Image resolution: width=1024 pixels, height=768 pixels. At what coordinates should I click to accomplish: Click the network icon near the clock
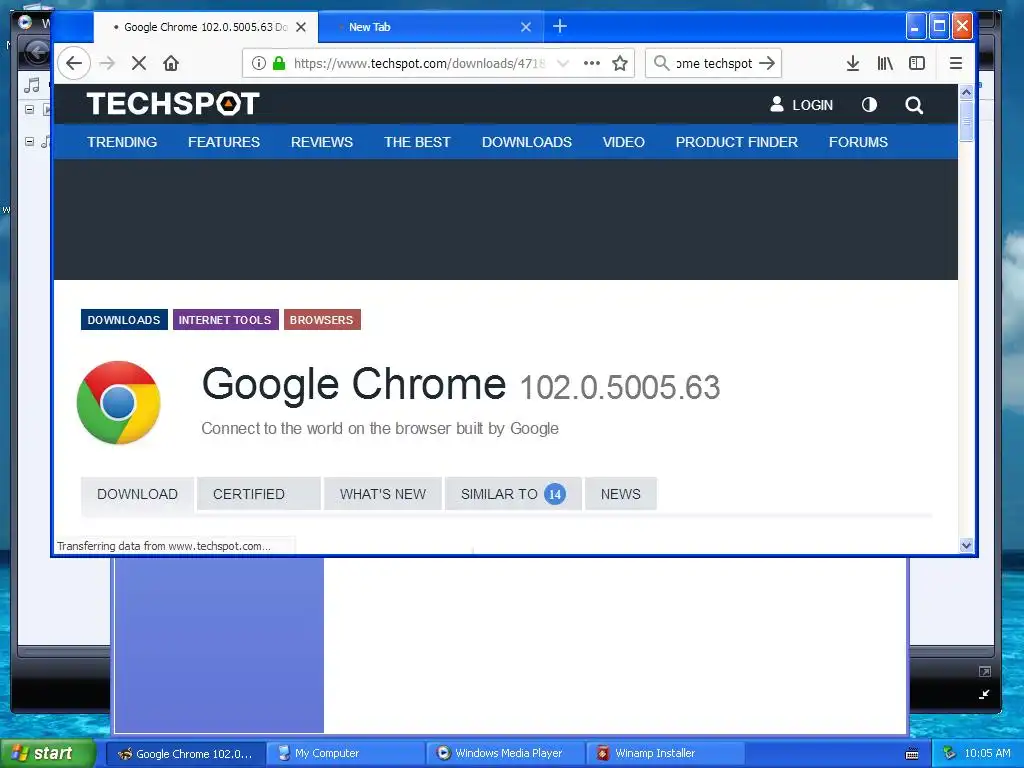point(949,753)
